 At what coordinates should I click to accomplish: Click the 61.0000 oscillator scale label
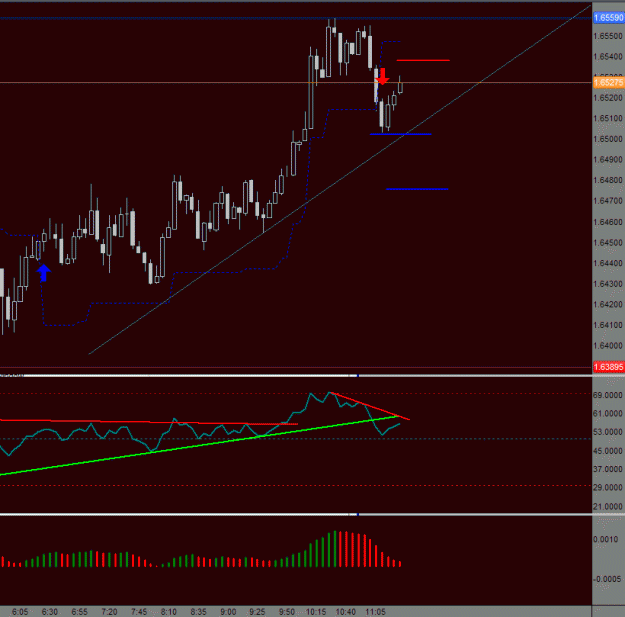pos(608,414)
